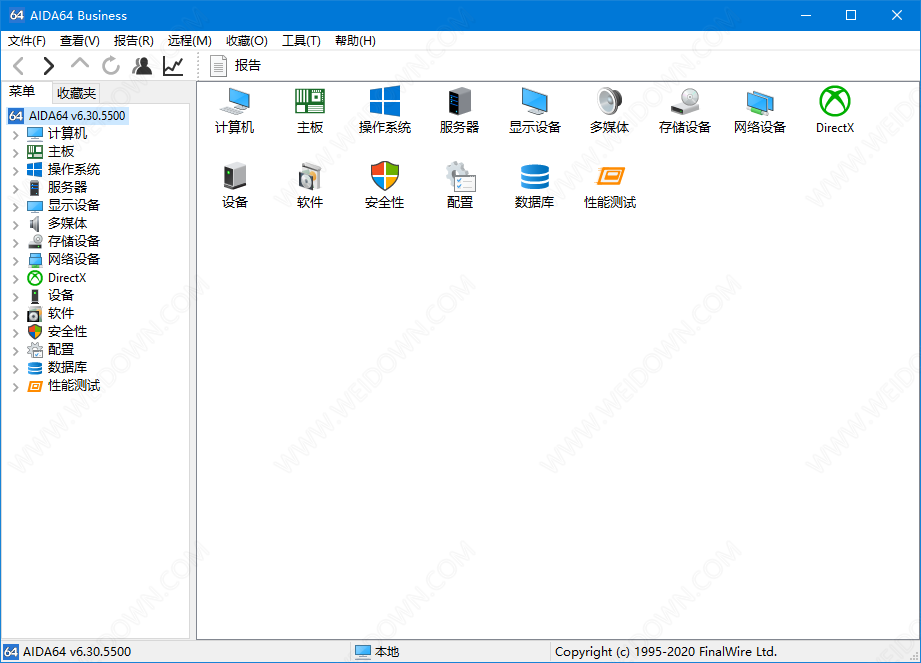921x663 pixels.
Task: Click the 报告 toolbar button label
Action: click(247, 65)
